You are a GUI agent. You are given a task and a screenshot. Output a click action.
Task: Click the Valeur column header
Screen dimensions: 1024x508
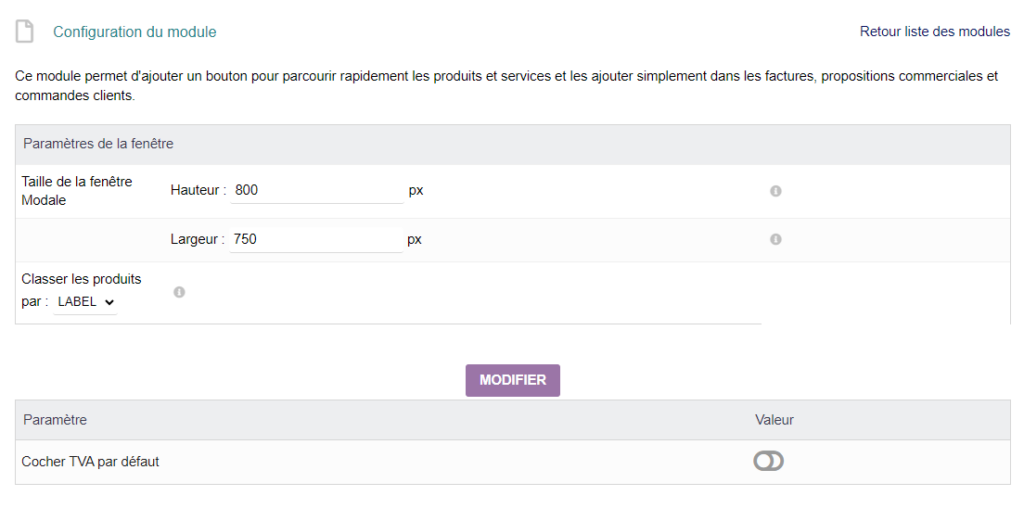pyautogui.click(x=774, y=420)
